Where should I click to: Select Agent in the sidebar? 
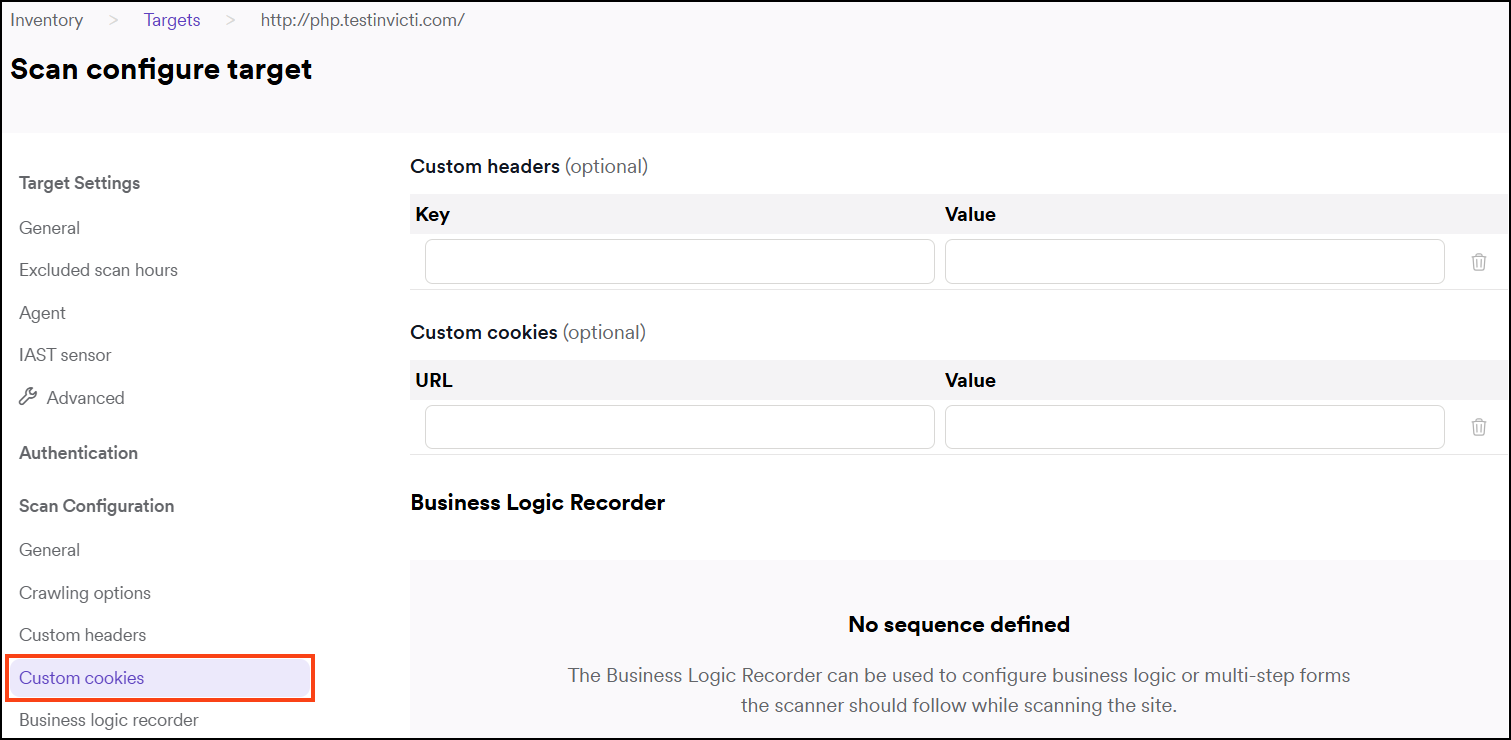tap(42, 312)
